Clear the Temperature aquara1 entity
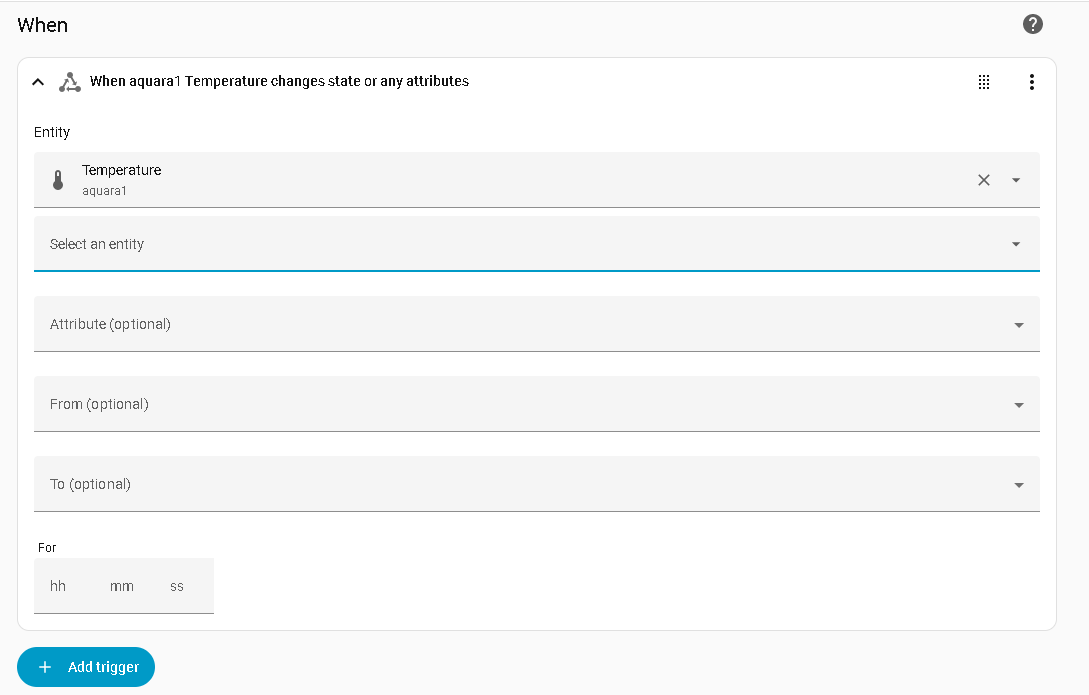 pos(983,181)
